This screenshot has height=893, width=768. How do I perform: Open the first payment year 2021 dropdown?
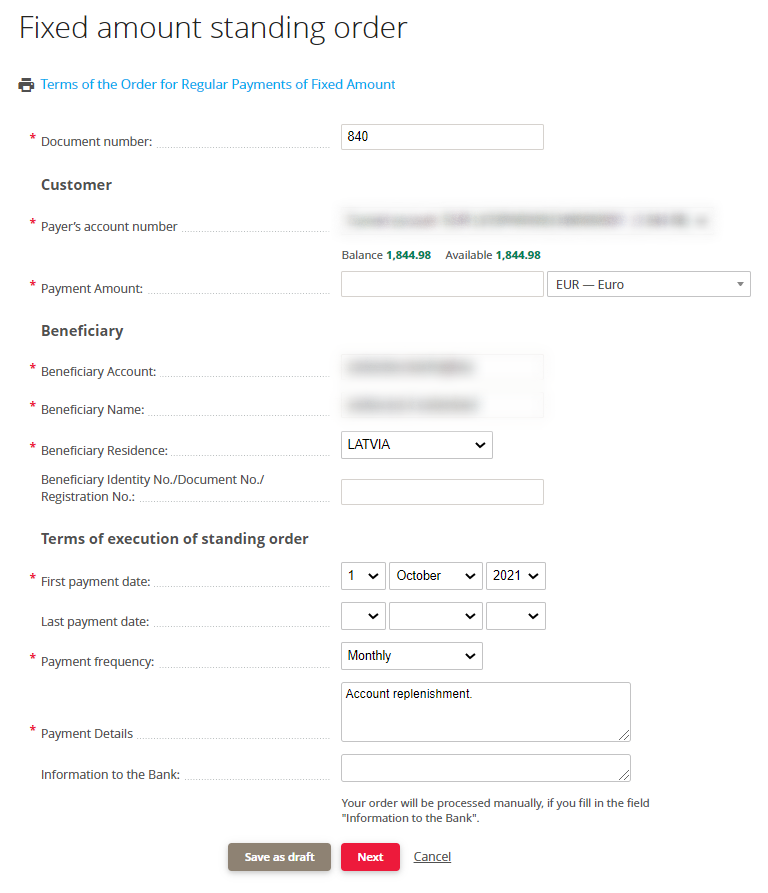point(516,576)
